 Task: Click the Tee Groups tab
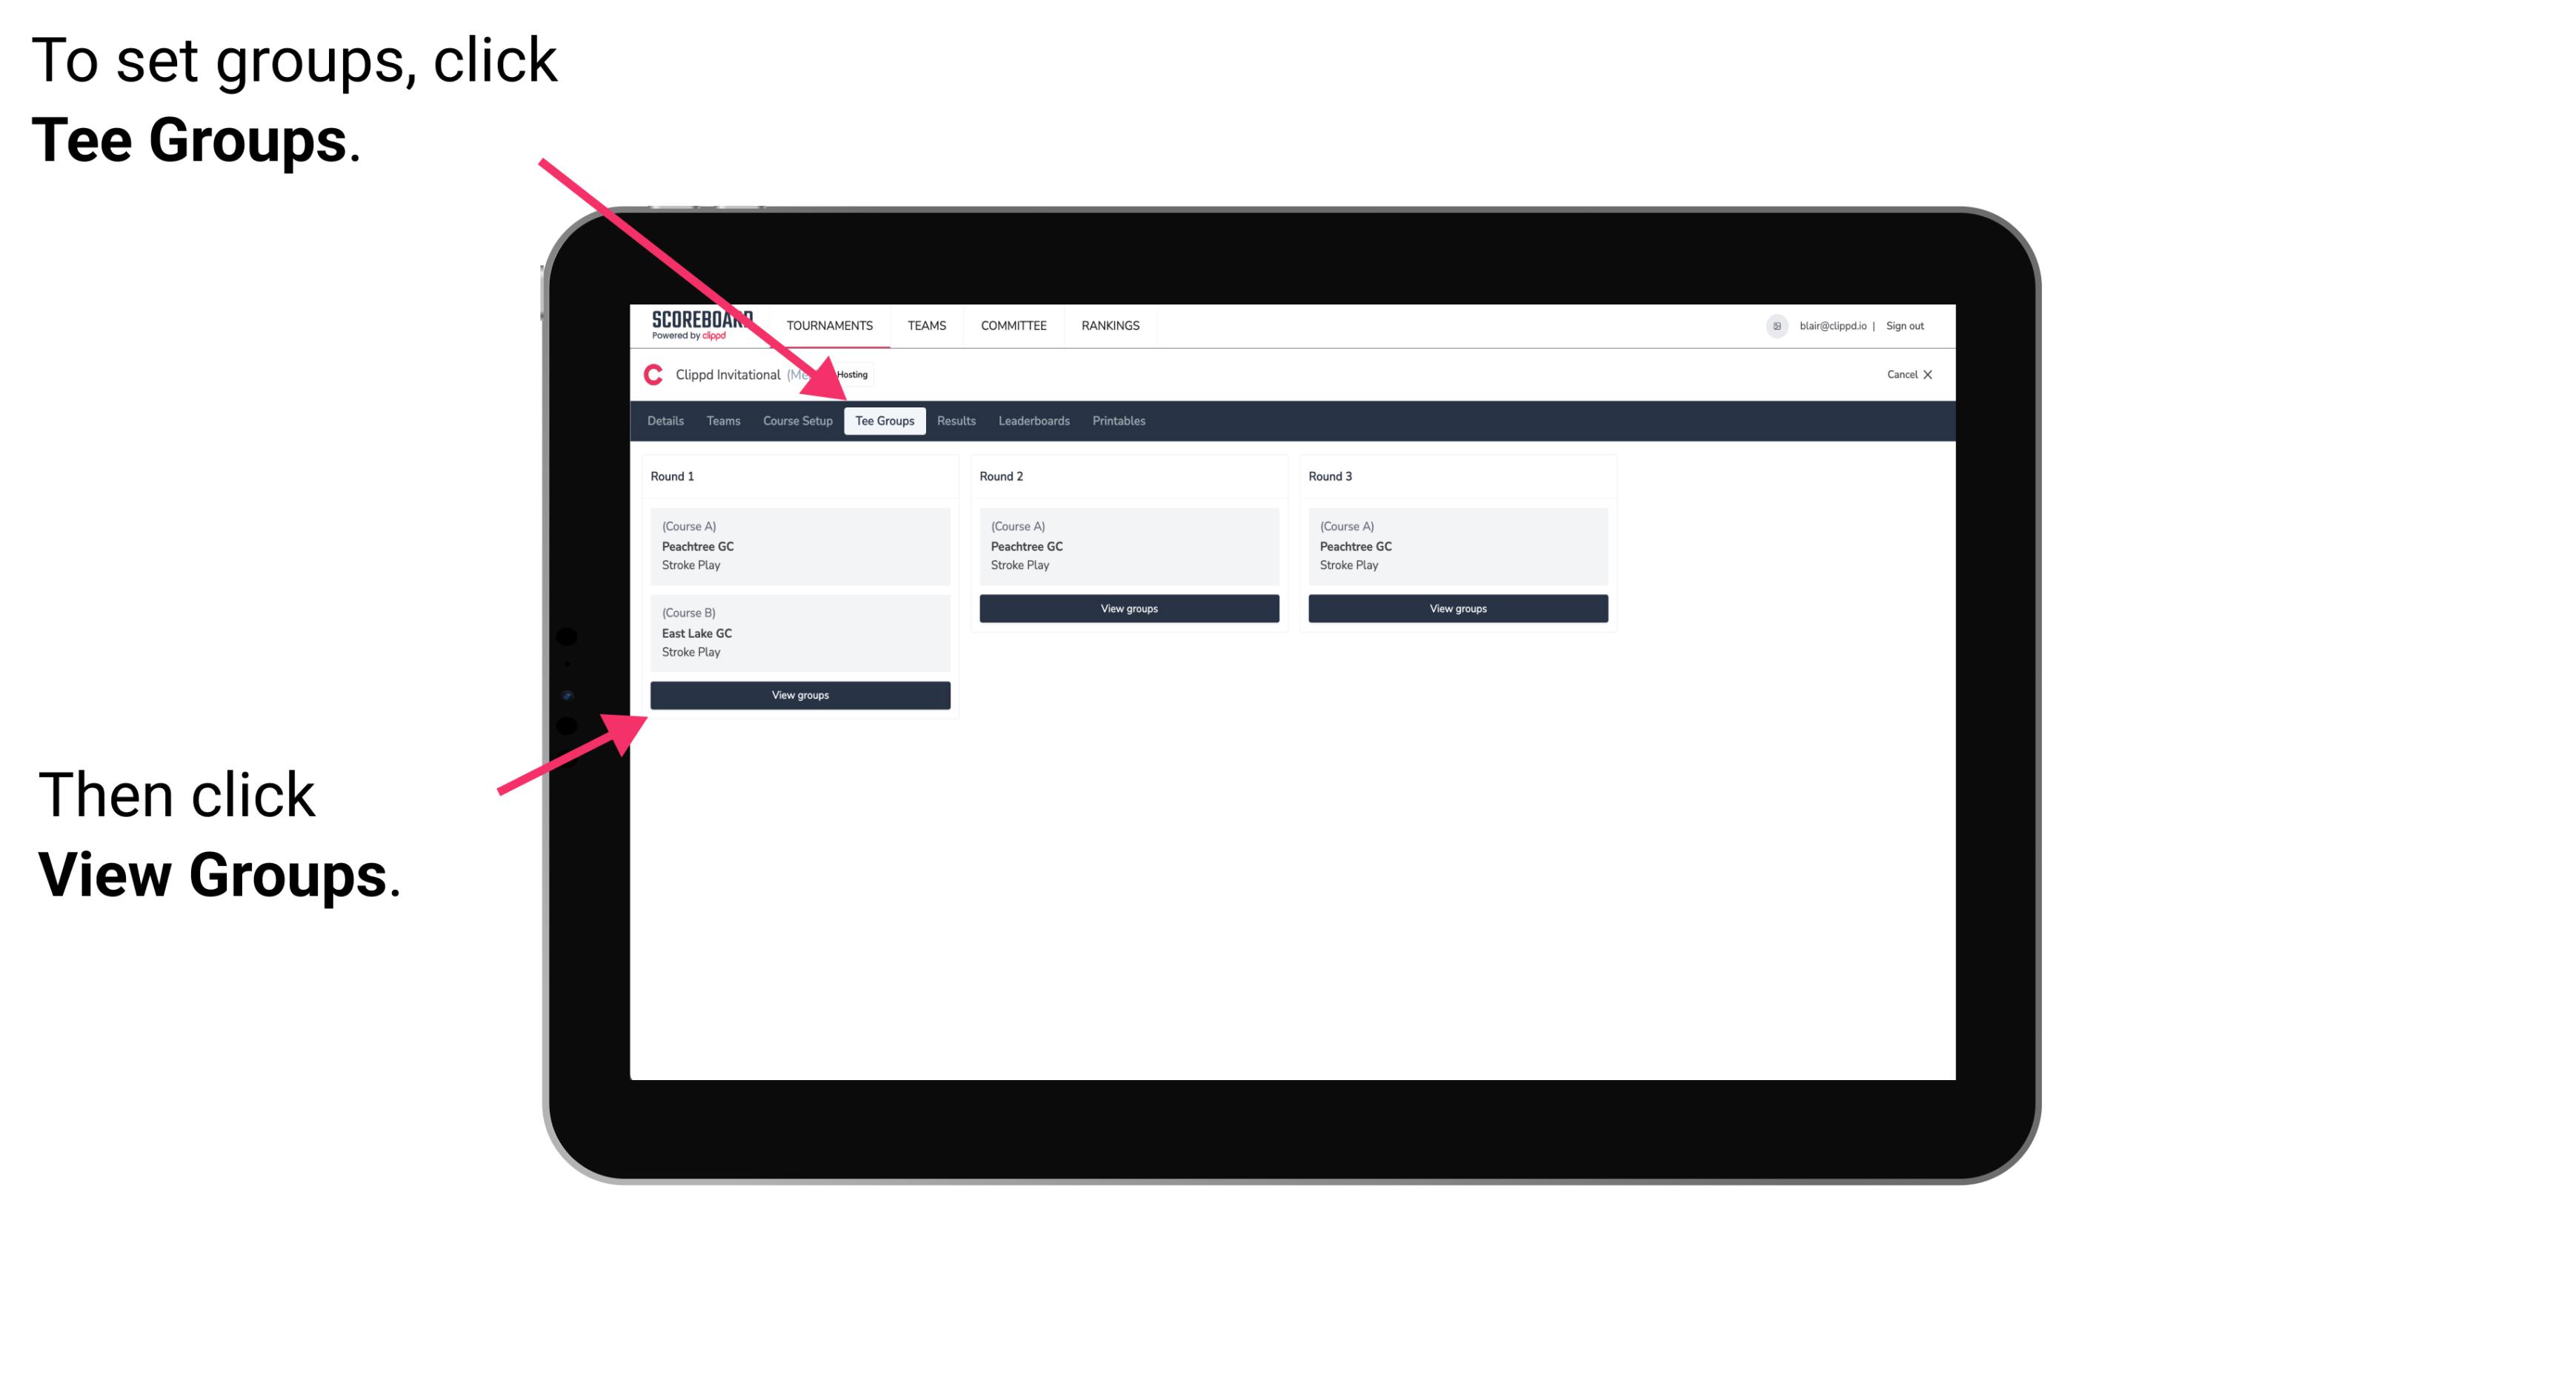[x=885, y=422]
